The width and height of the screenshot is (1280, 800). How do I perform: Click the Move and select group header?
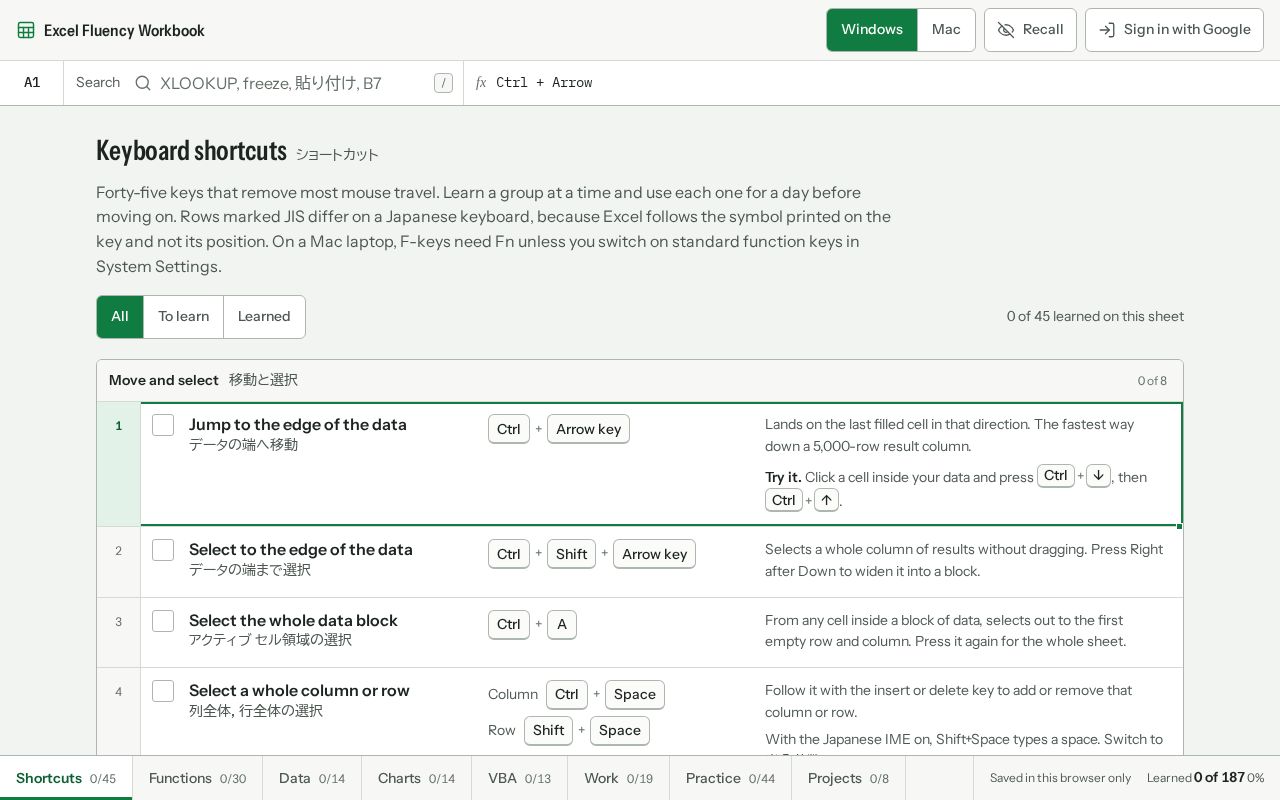pyautogui.click(x=640, y=381)
